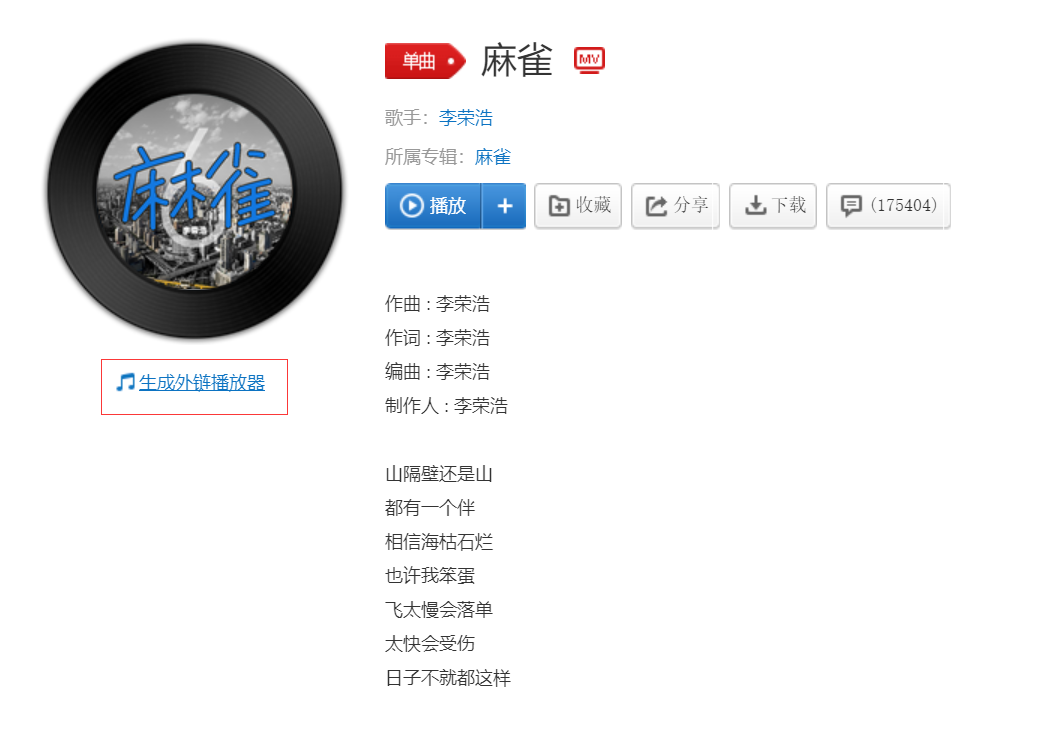
Task: Click the vinyl album cover image
Action: pos(195,191)
